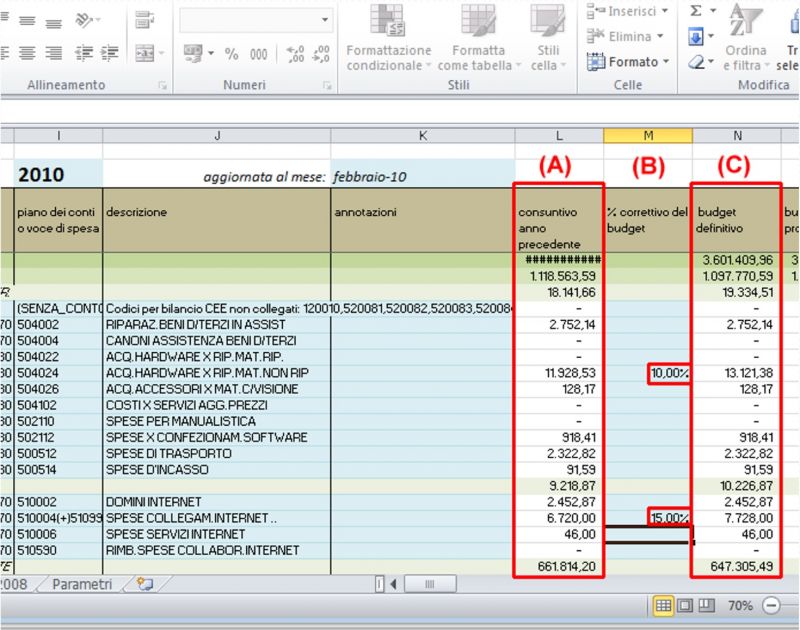Decrease the cell indent
This screenshot has height=630, width=800.
click(84, 53)
